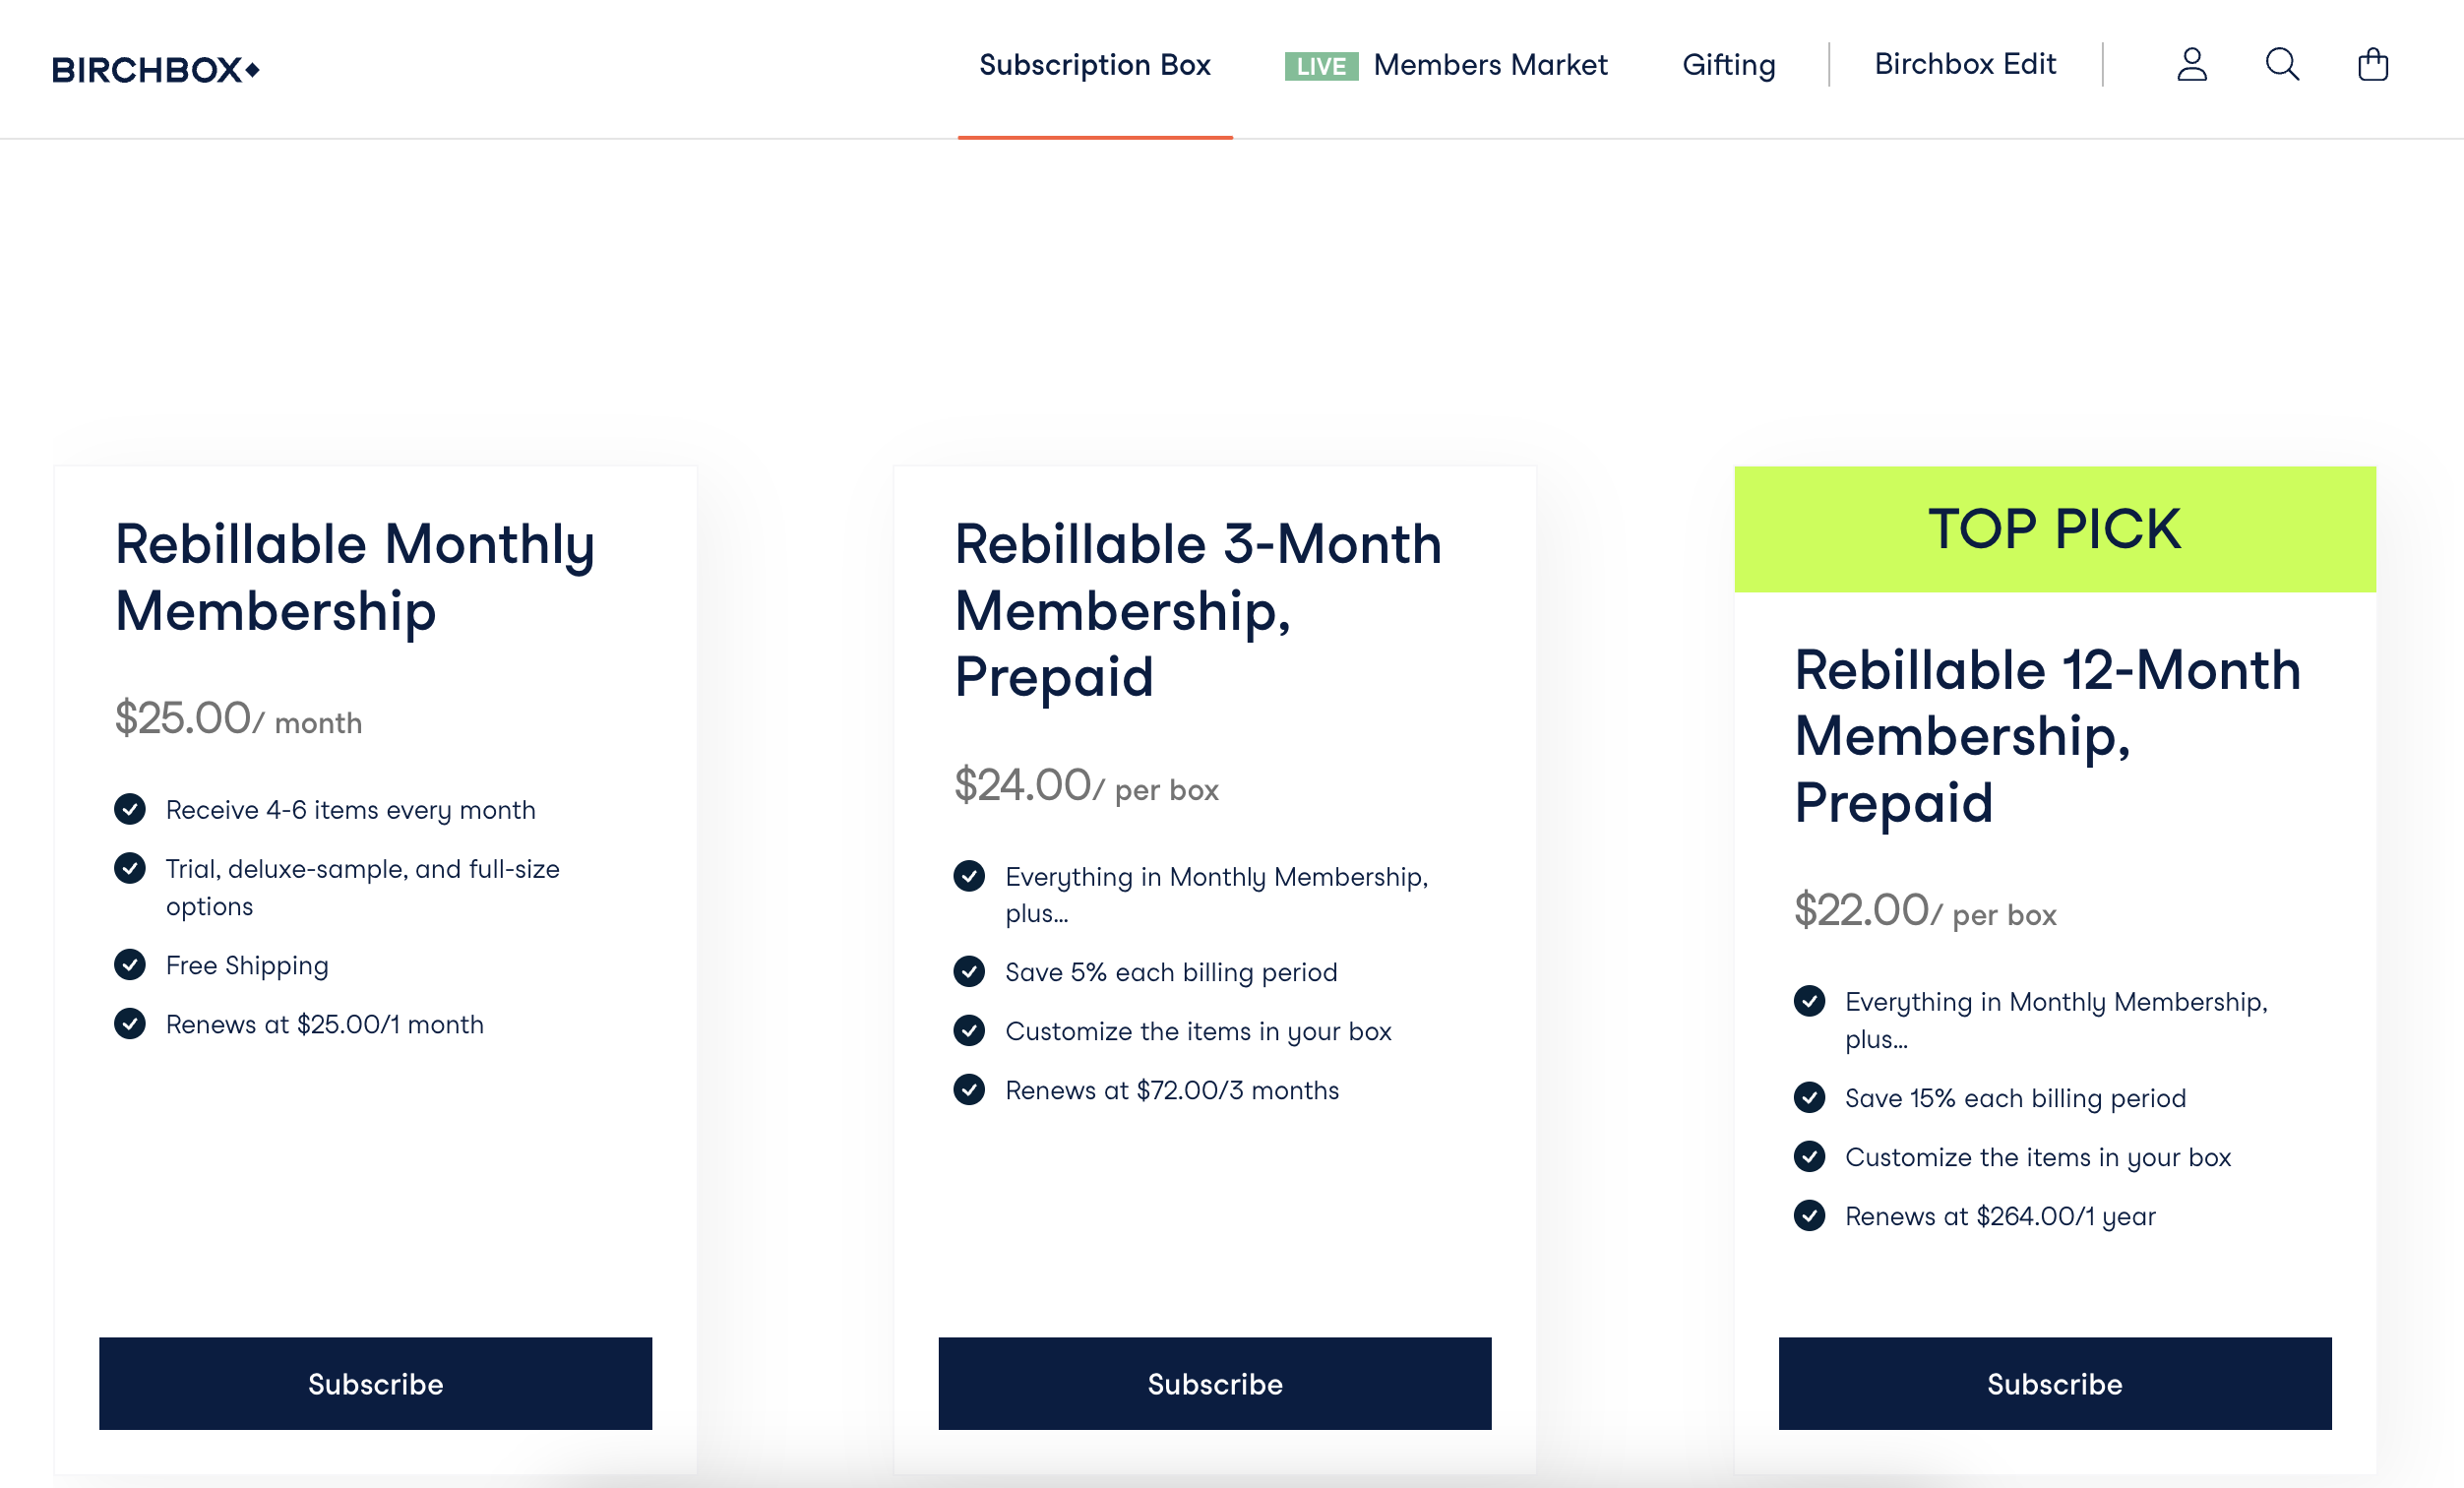Click checkmark next to Save 5% each billing period

coord(969,972)
